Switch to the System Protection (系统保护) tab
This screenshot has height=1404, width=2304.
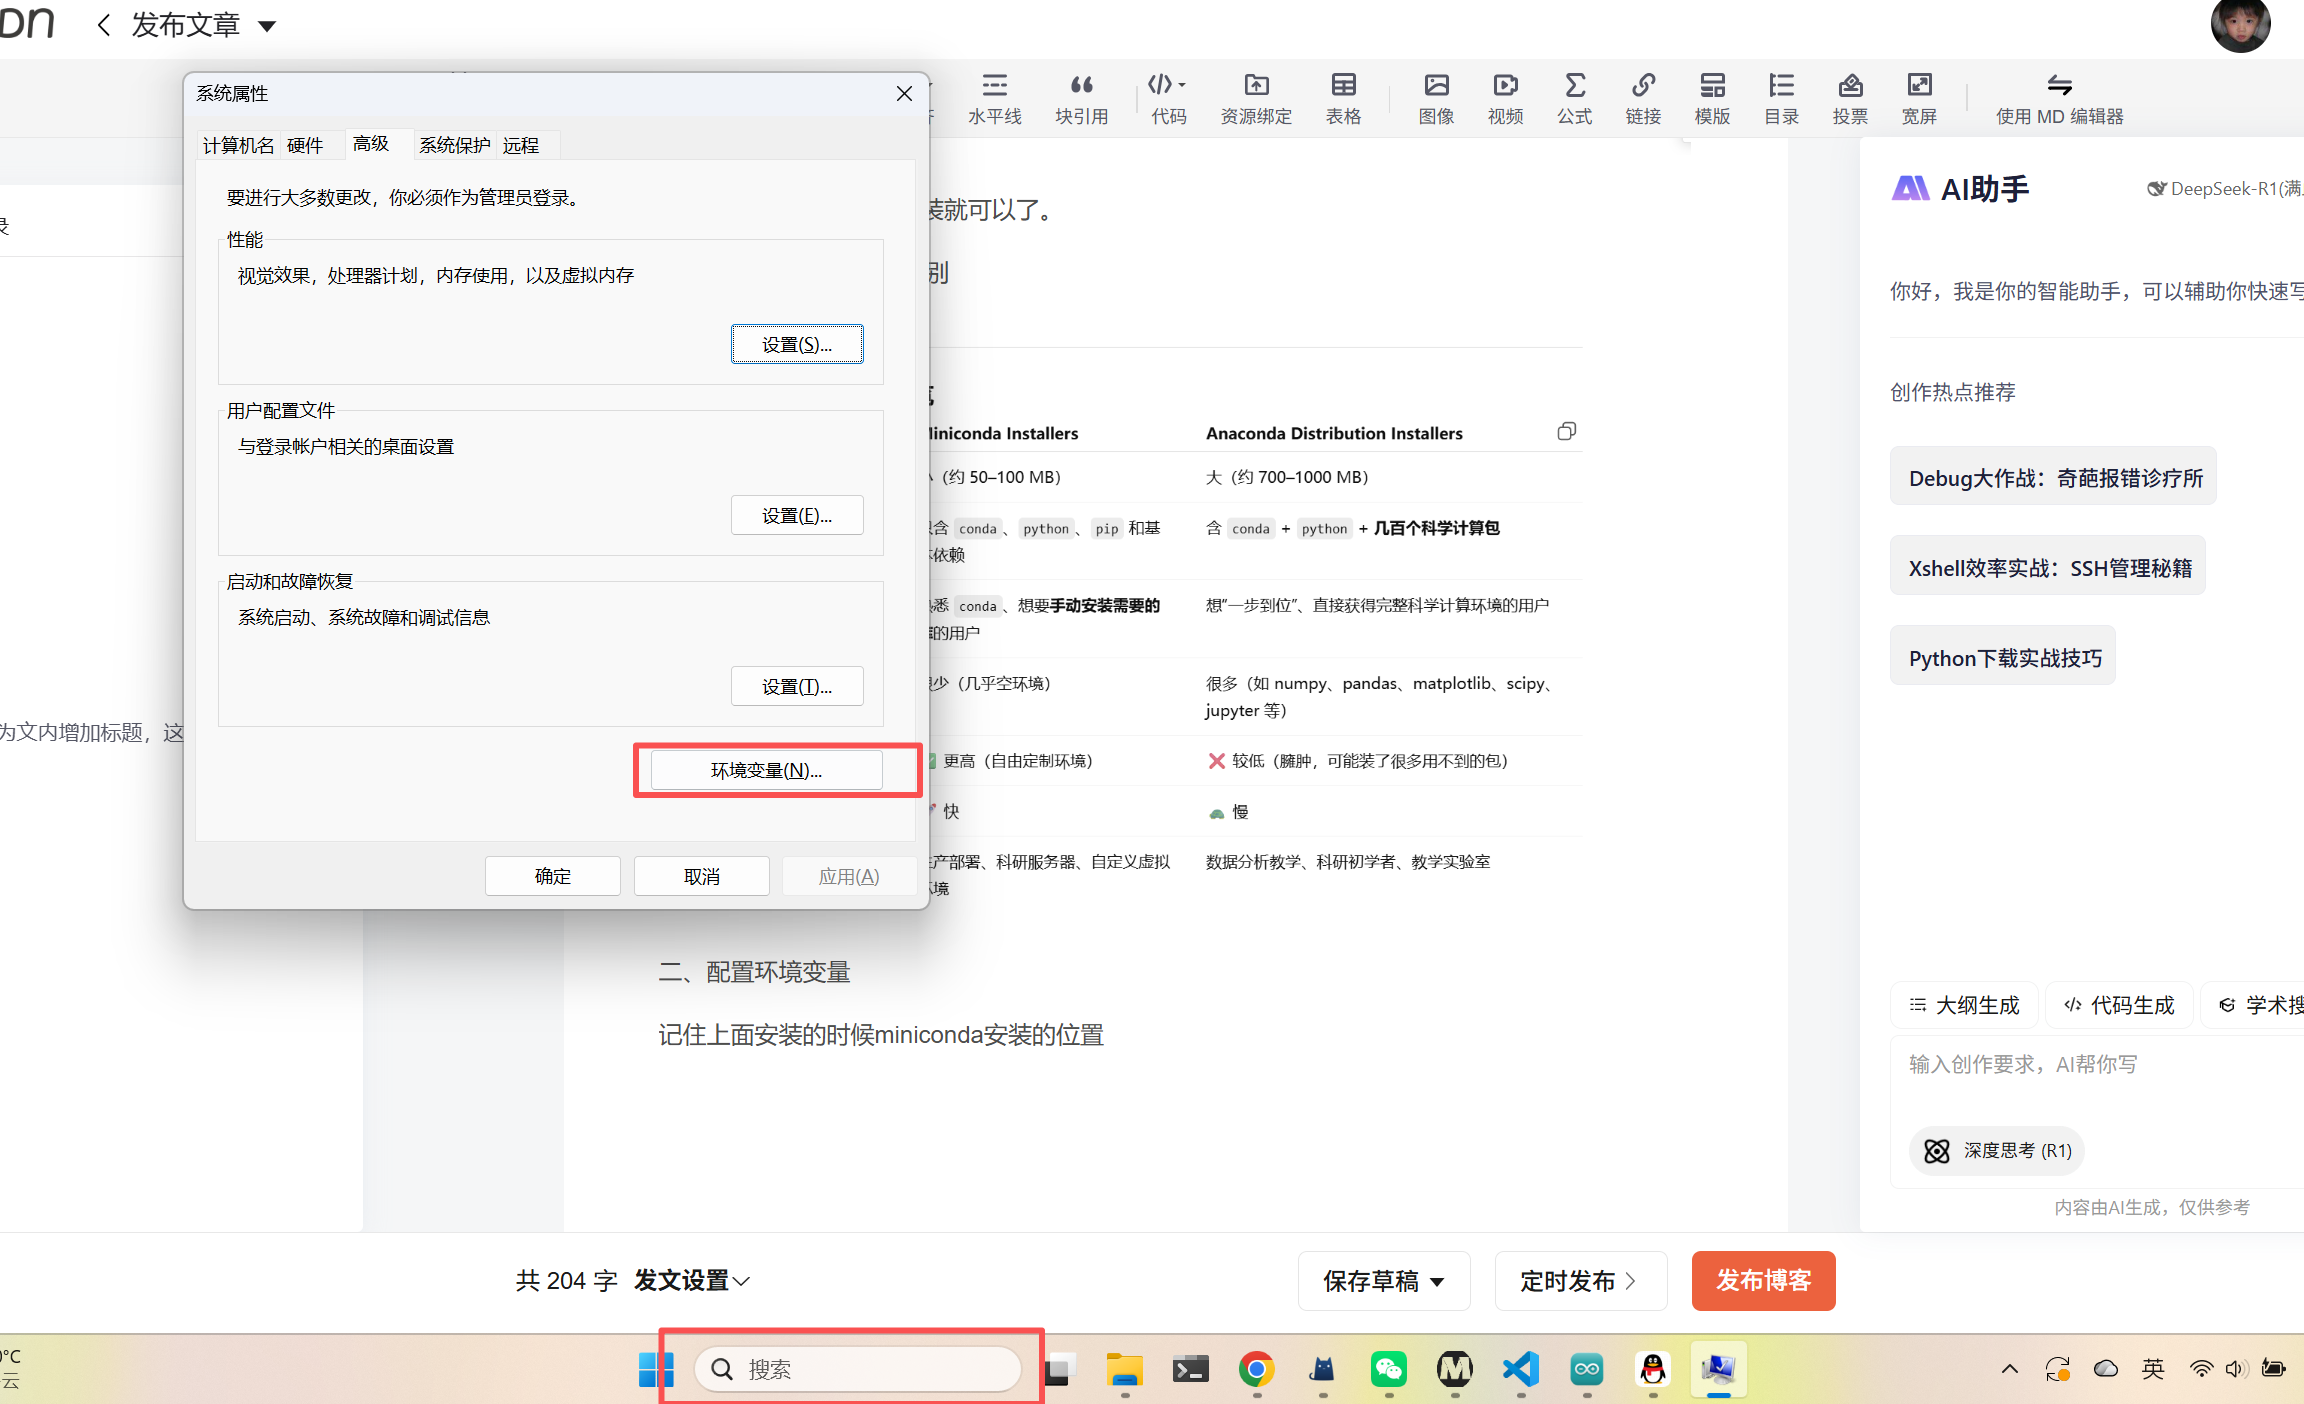tap(454, 145)
